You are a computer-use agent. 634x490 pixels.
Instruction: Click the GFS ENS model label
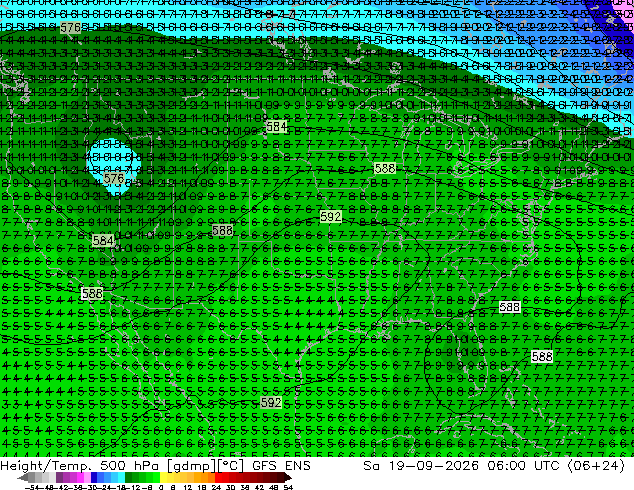pyautogui.click(x=281, y=465)
